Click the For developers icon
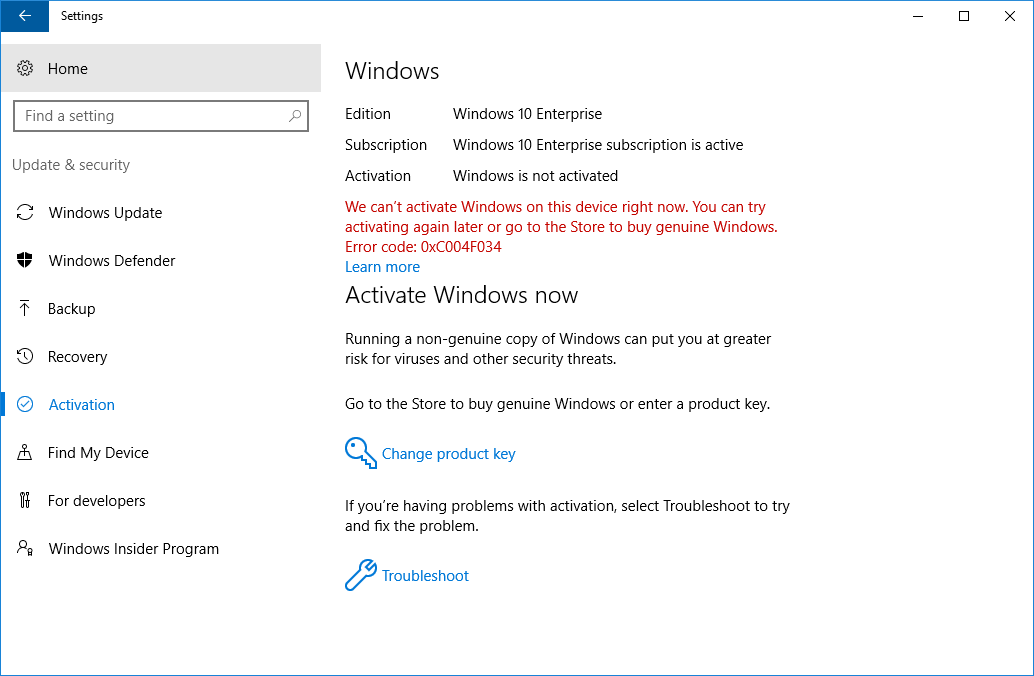1034x676 pixels. click(x=28, y=500)
